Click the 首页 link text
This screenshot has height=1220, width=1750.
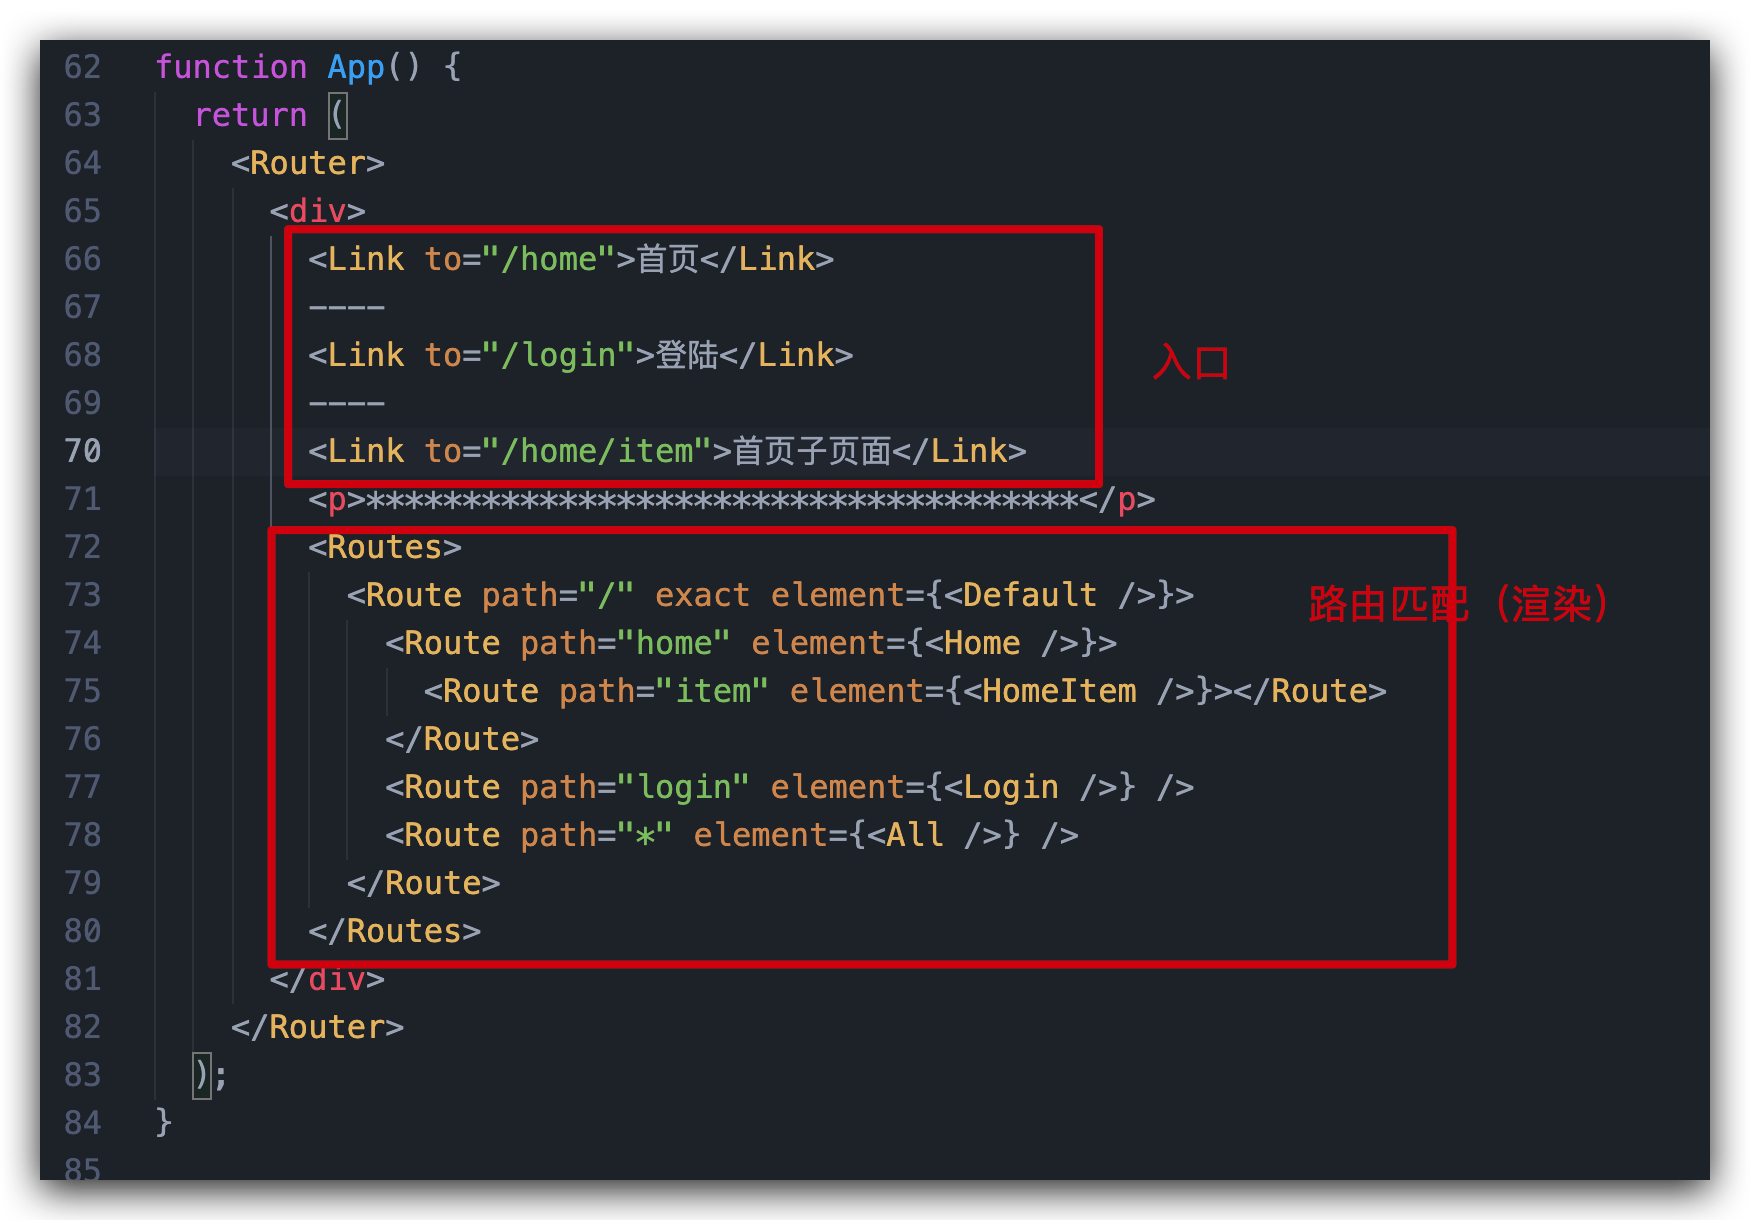pyautogui.click(x=668, y=259)
